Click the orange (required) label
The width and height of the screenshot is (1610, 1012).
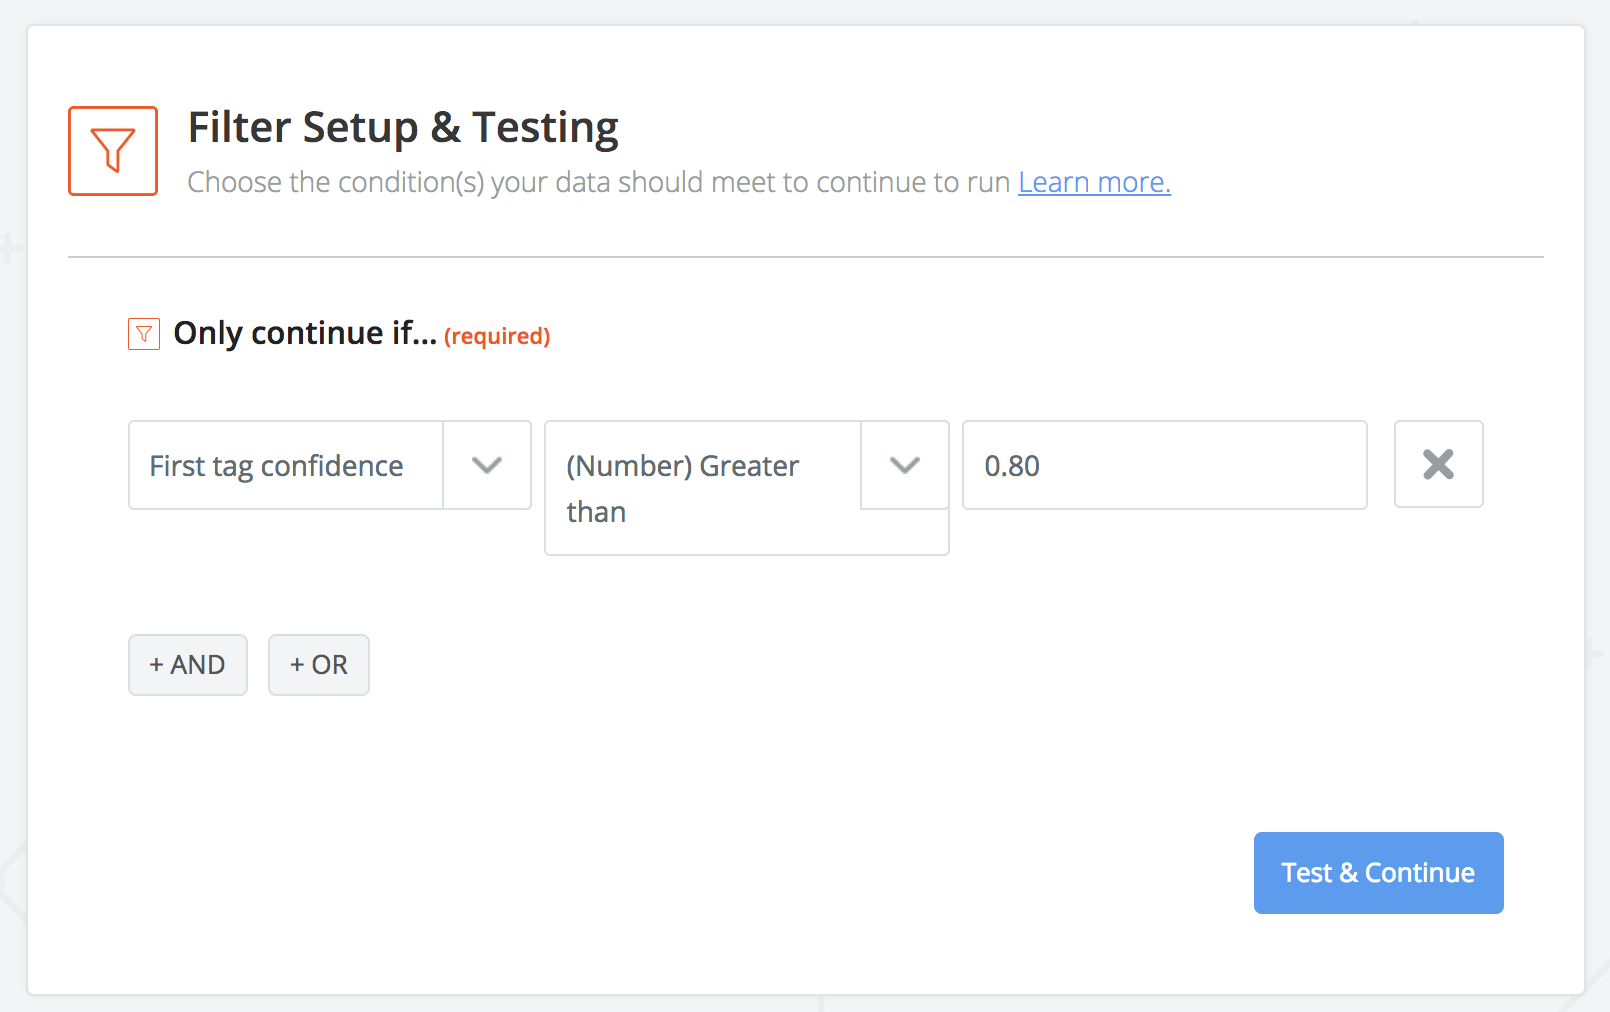point(497,336)
